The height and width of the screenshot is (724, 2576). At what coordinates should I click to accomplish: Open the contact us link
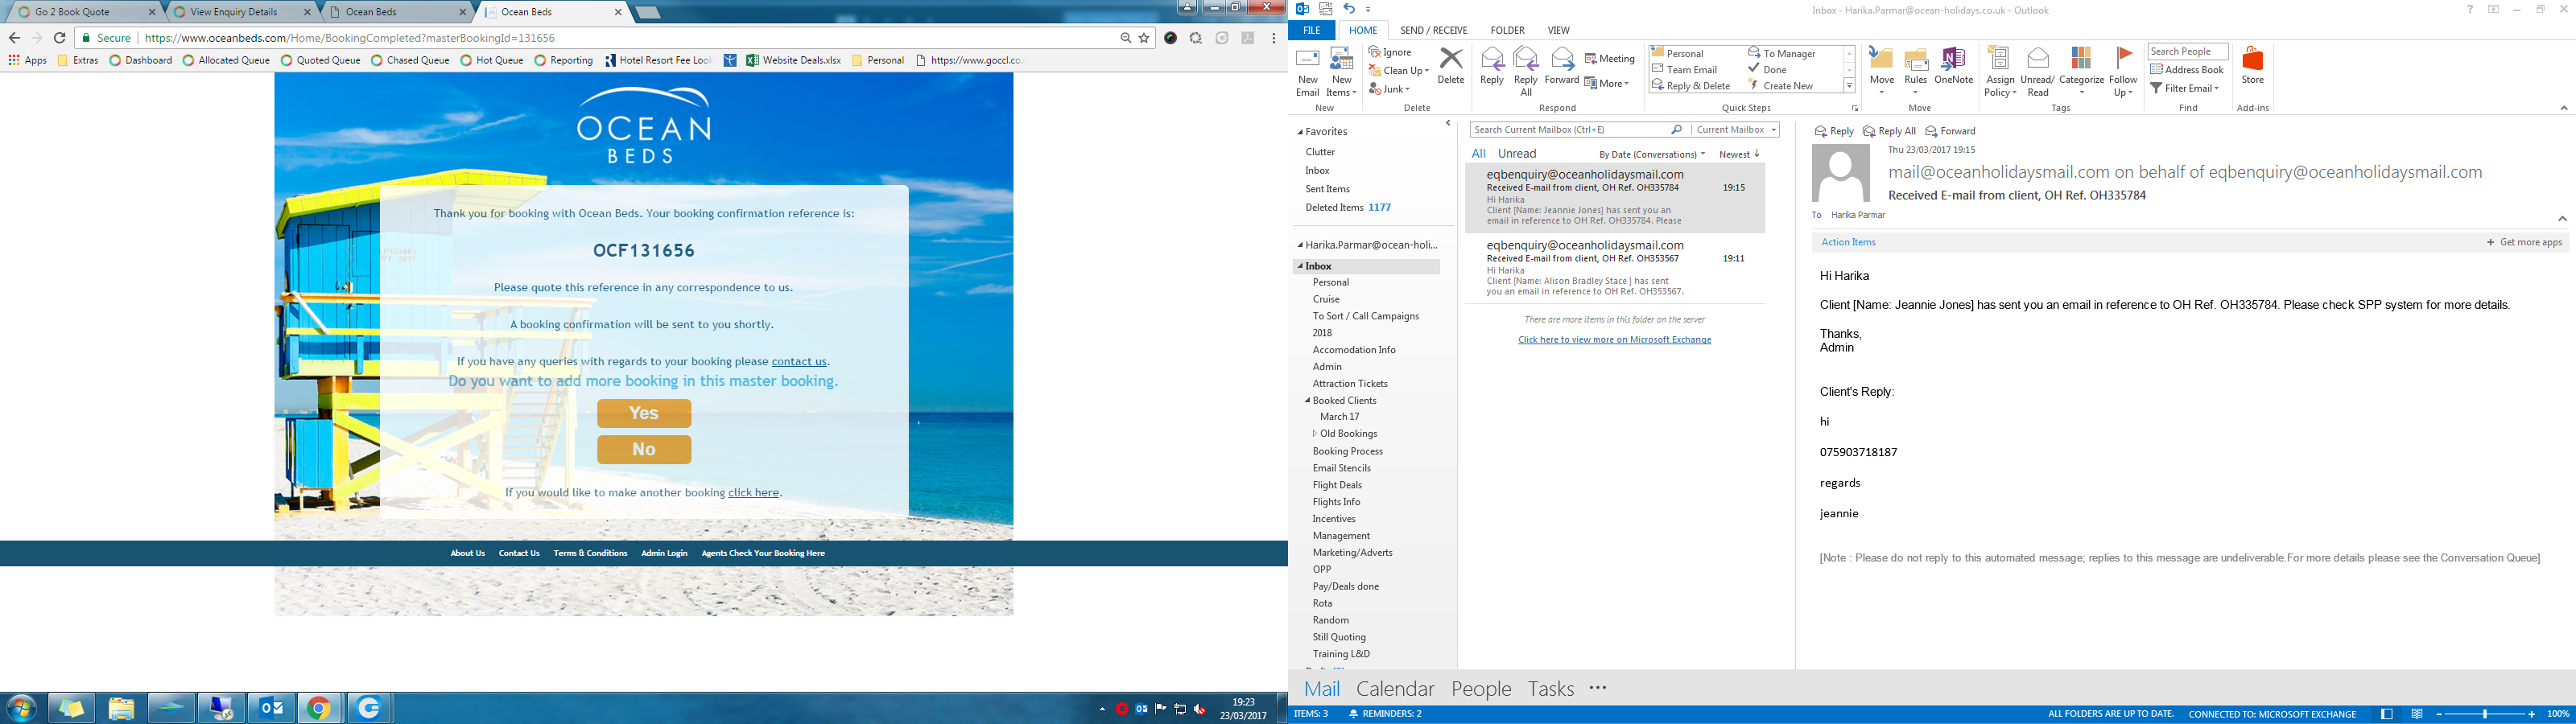[x=799, y=362]
